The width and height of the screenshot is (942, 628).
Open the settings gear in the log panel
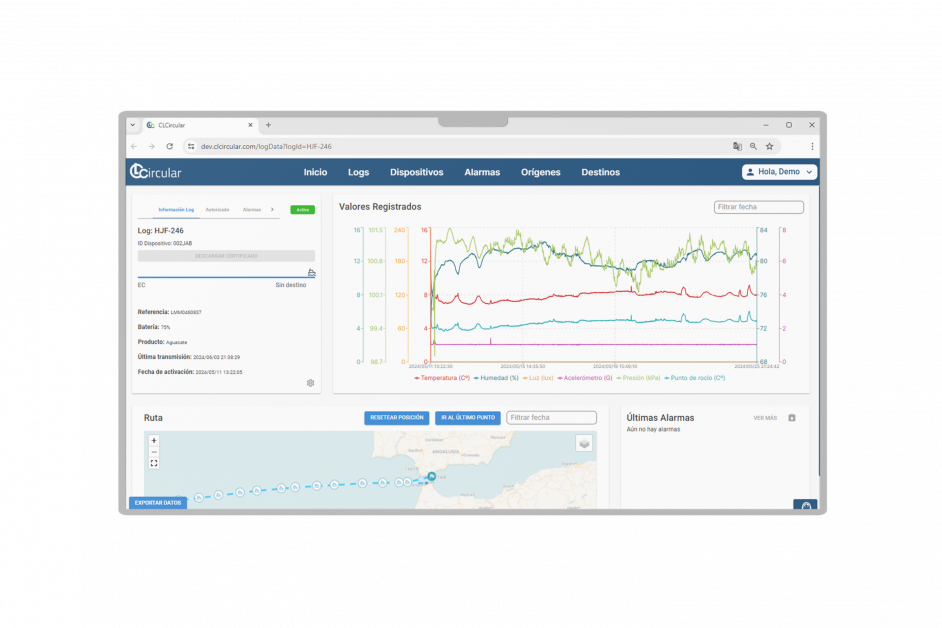310,383
